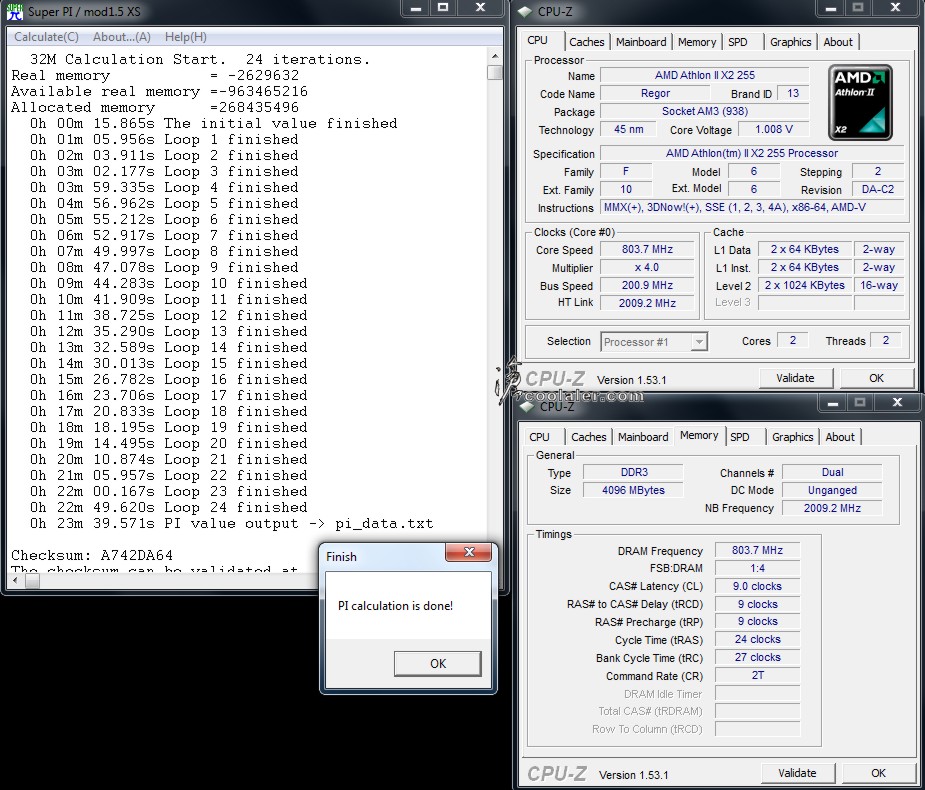Close the lower CPU-Z Memory window
The height and width of the screenshot is (790, 925).
pyautogui.click(x=897, y=403)
